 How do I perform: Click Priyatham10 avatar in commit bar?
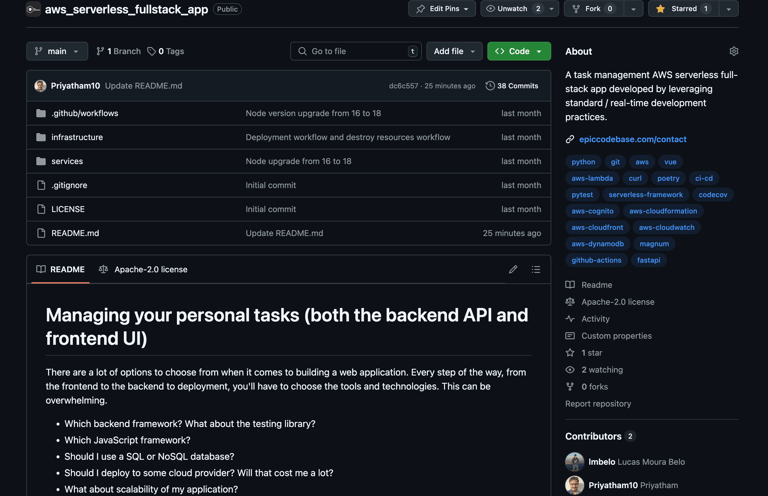pyautogui.click(x=40, y=86)
